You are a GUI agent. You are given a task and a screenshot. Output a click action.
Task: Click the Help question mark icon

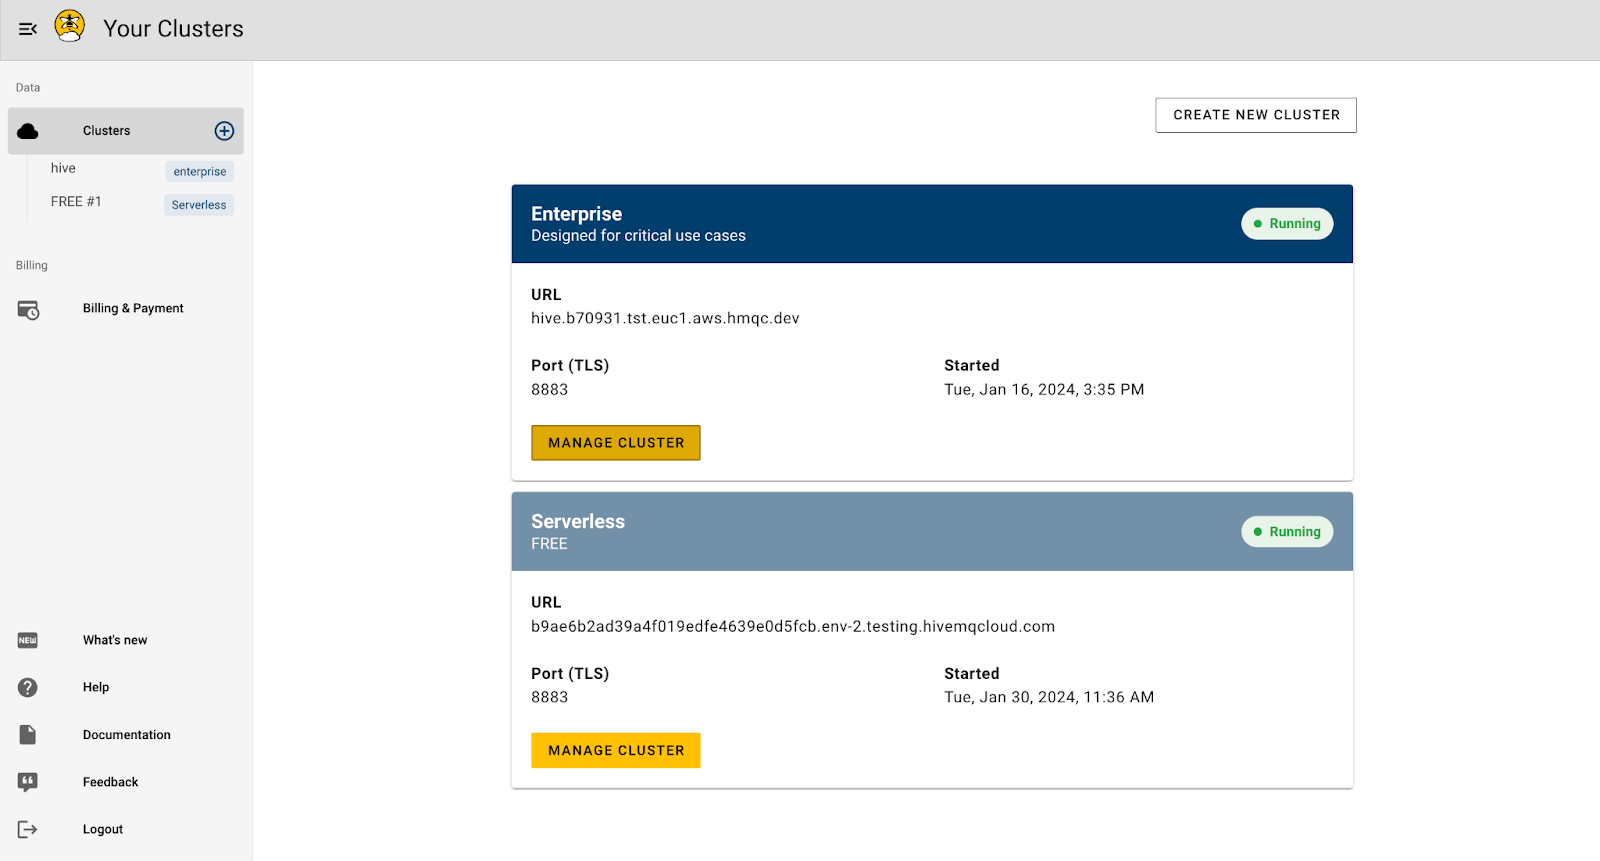tap(28, 687)
